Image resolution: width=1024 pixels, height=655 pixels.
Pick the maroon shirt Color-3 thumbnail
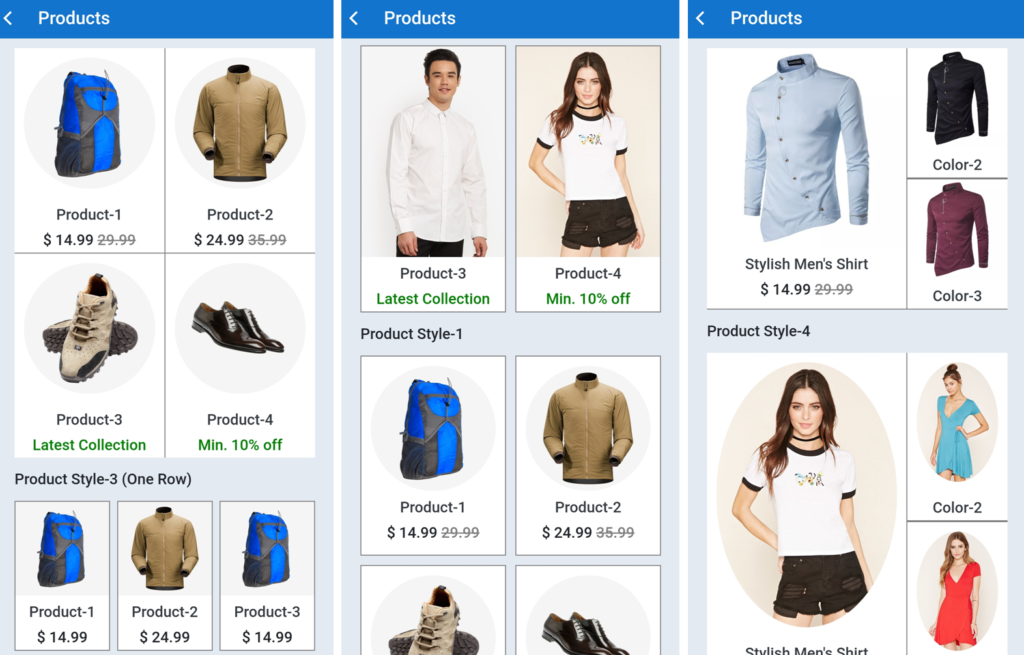pos(957,230)
